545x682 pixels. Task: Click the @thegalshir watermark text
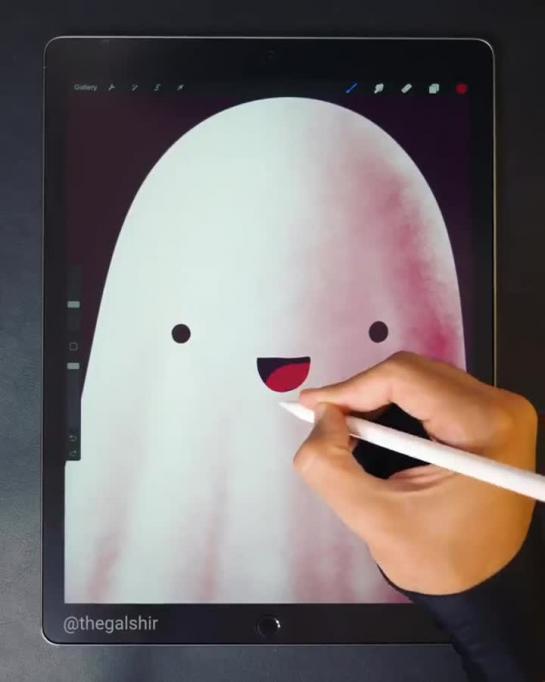click(x=110, y=624)
